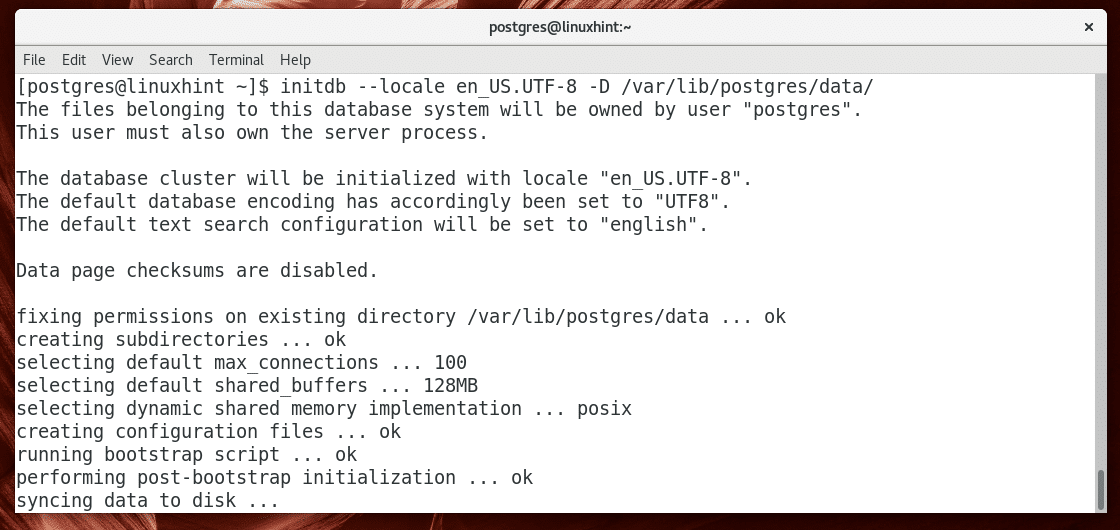
Task: Click the 'syncing data to disk' line
Action: [x=147, y=501]
